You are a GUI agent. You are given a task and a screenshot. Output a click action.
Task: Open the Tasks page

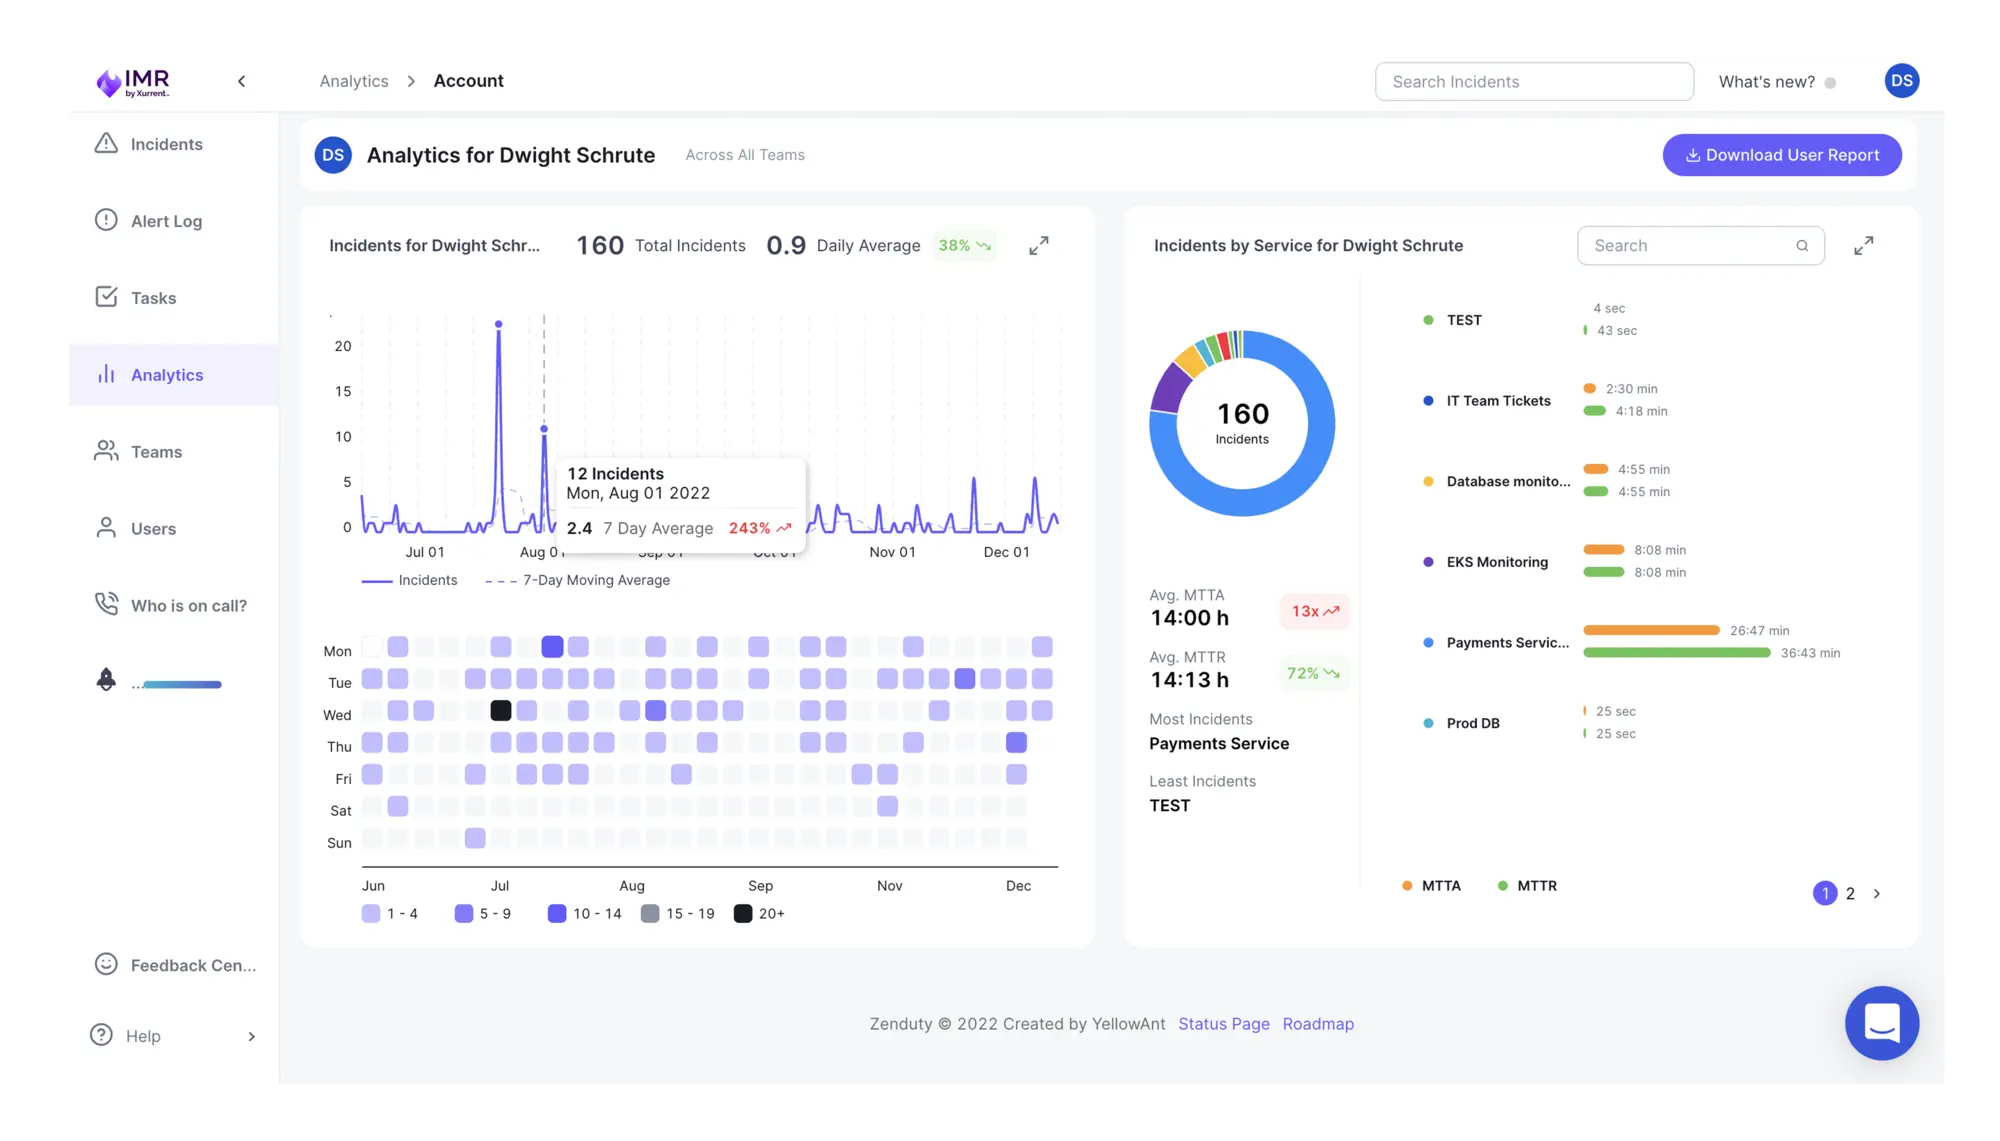[153, 298]
